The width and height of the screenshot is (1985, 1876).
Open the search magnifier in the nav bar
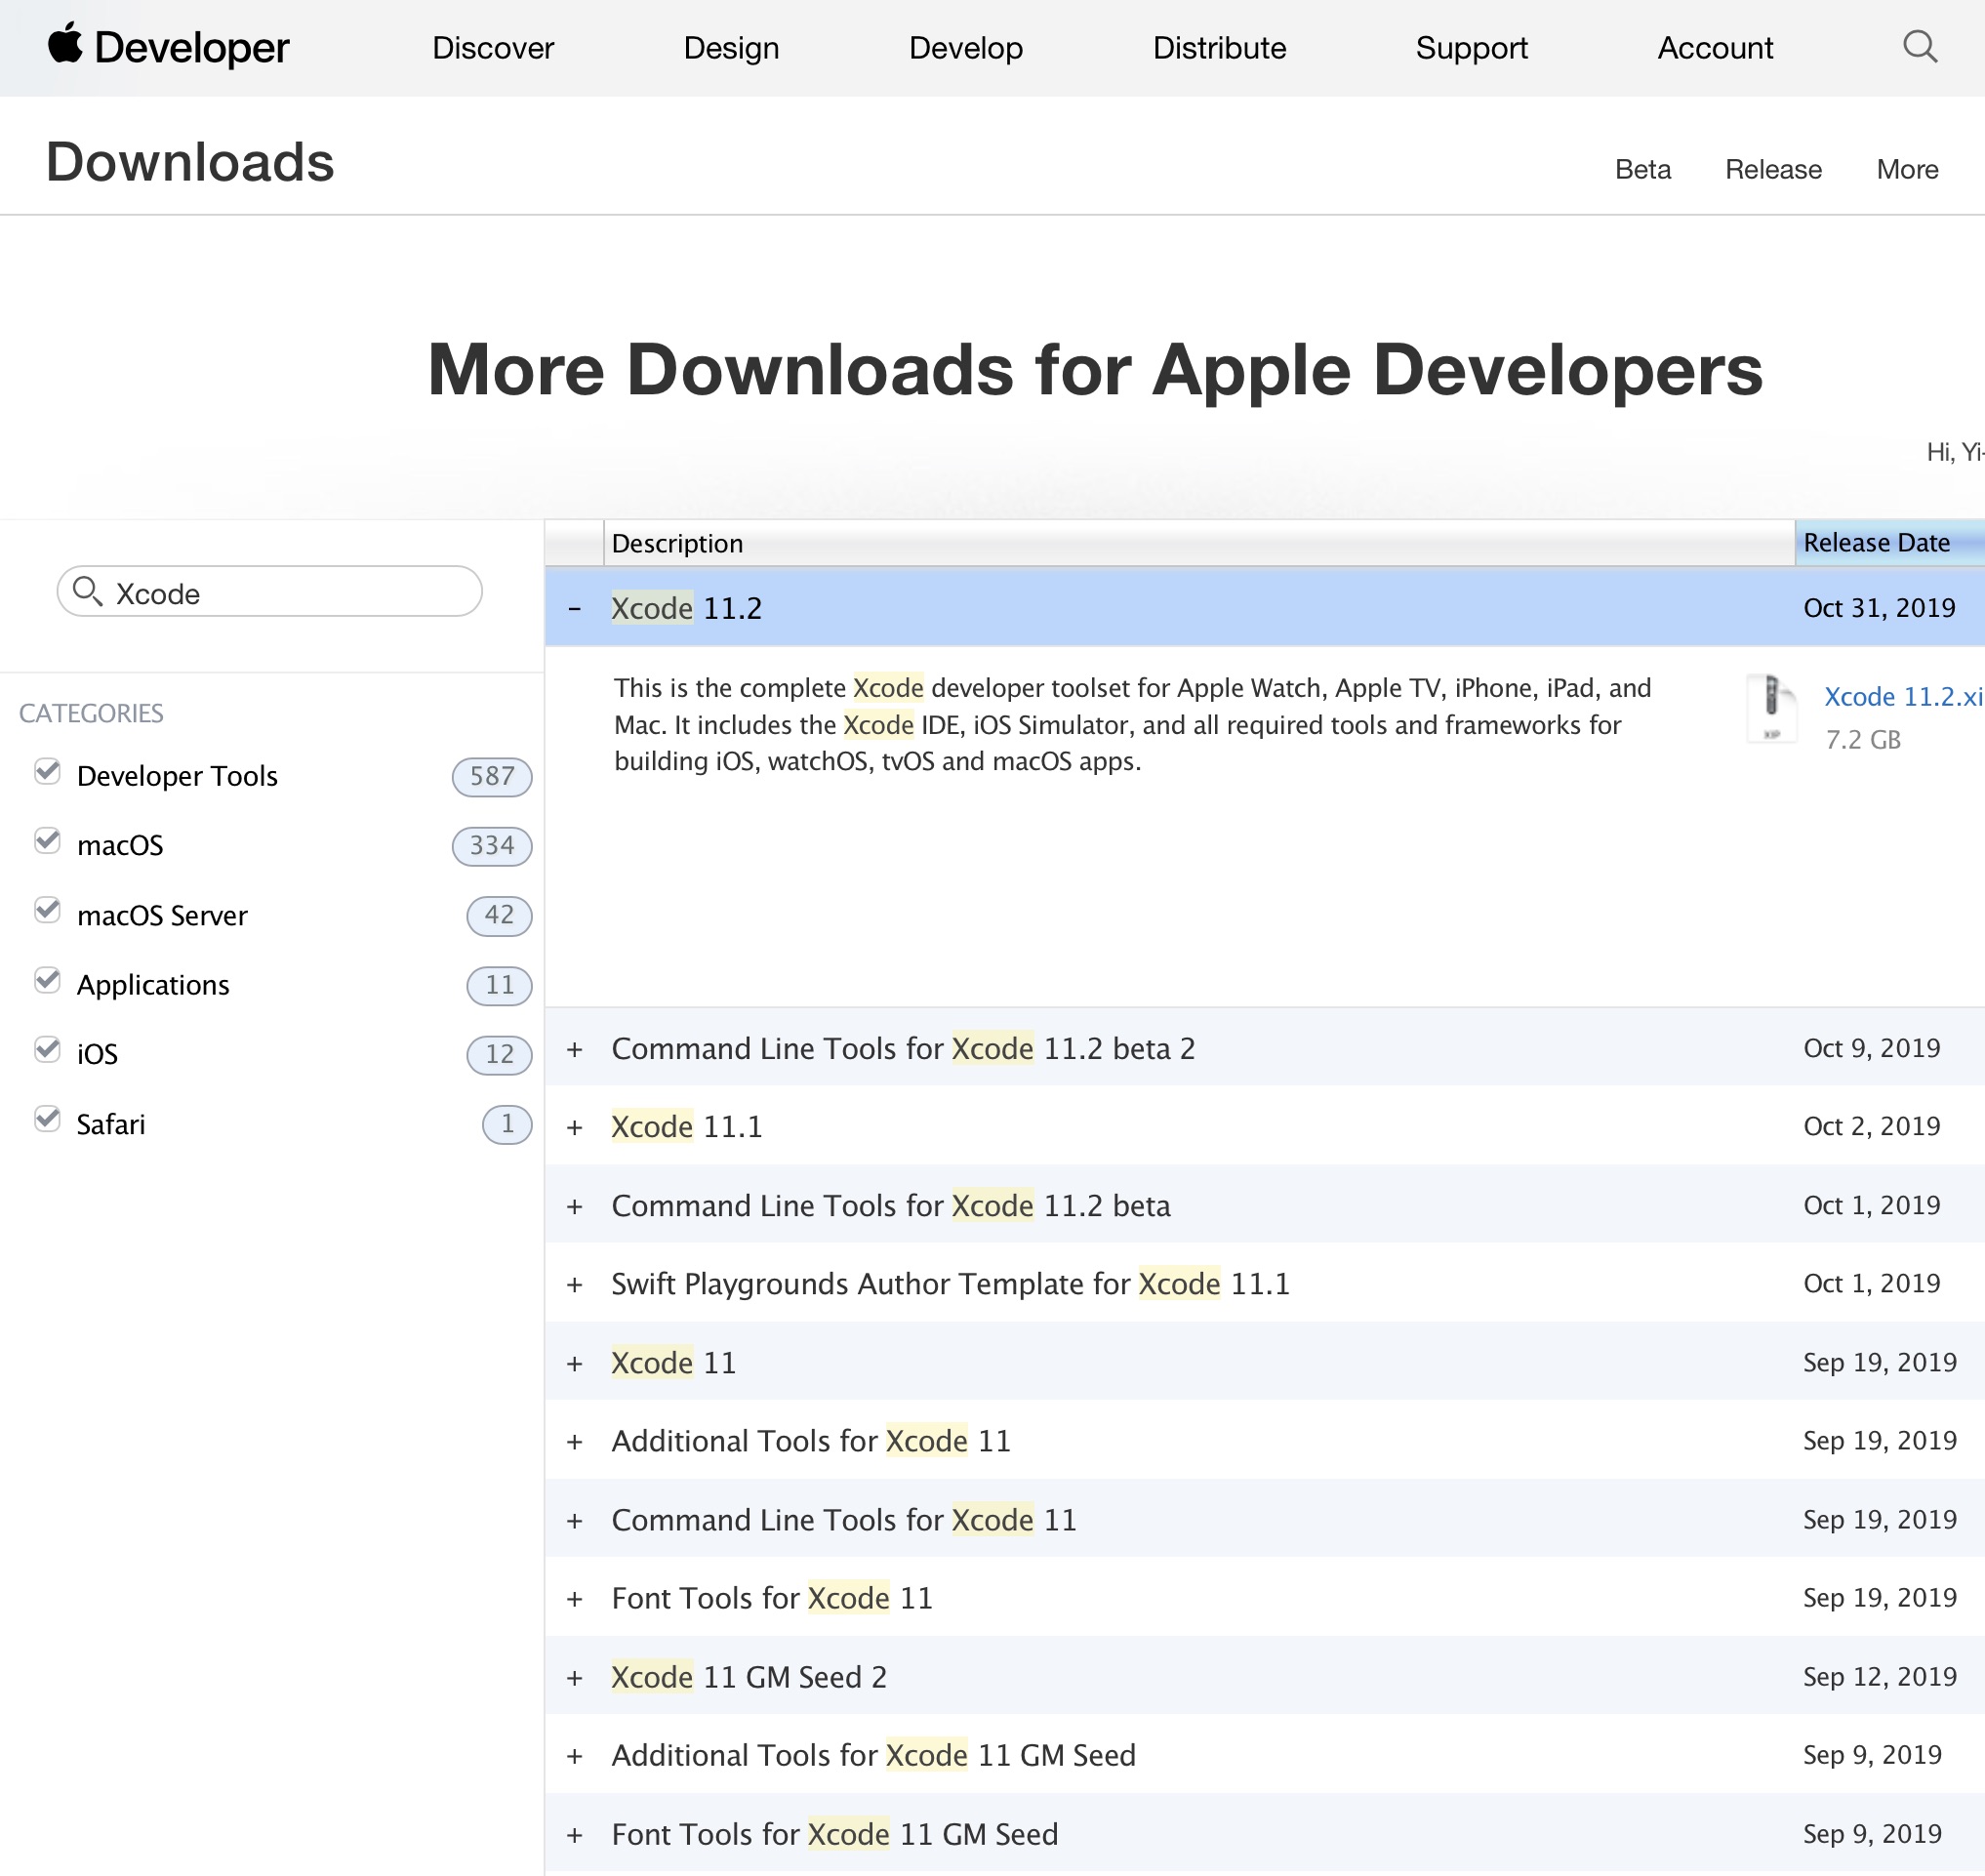click(x=1918, y=47)
